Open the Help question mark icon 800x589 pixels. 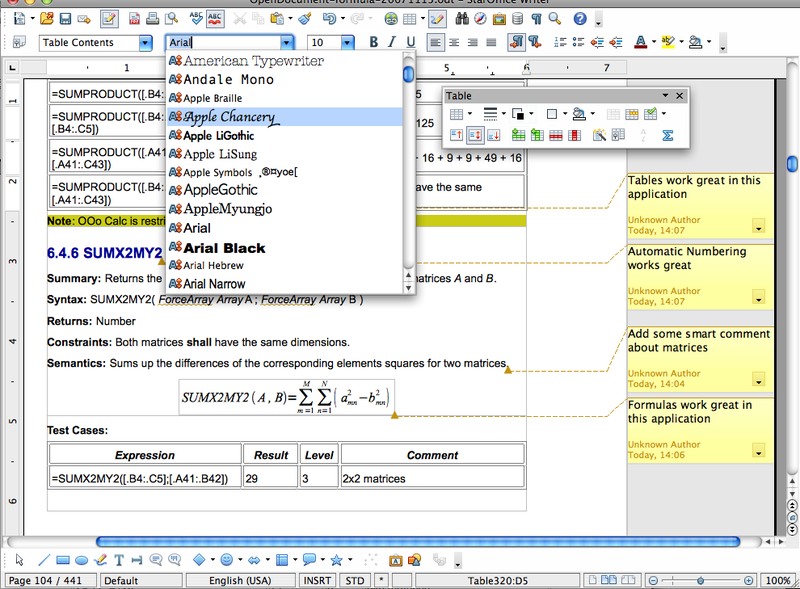pos(580,19)
